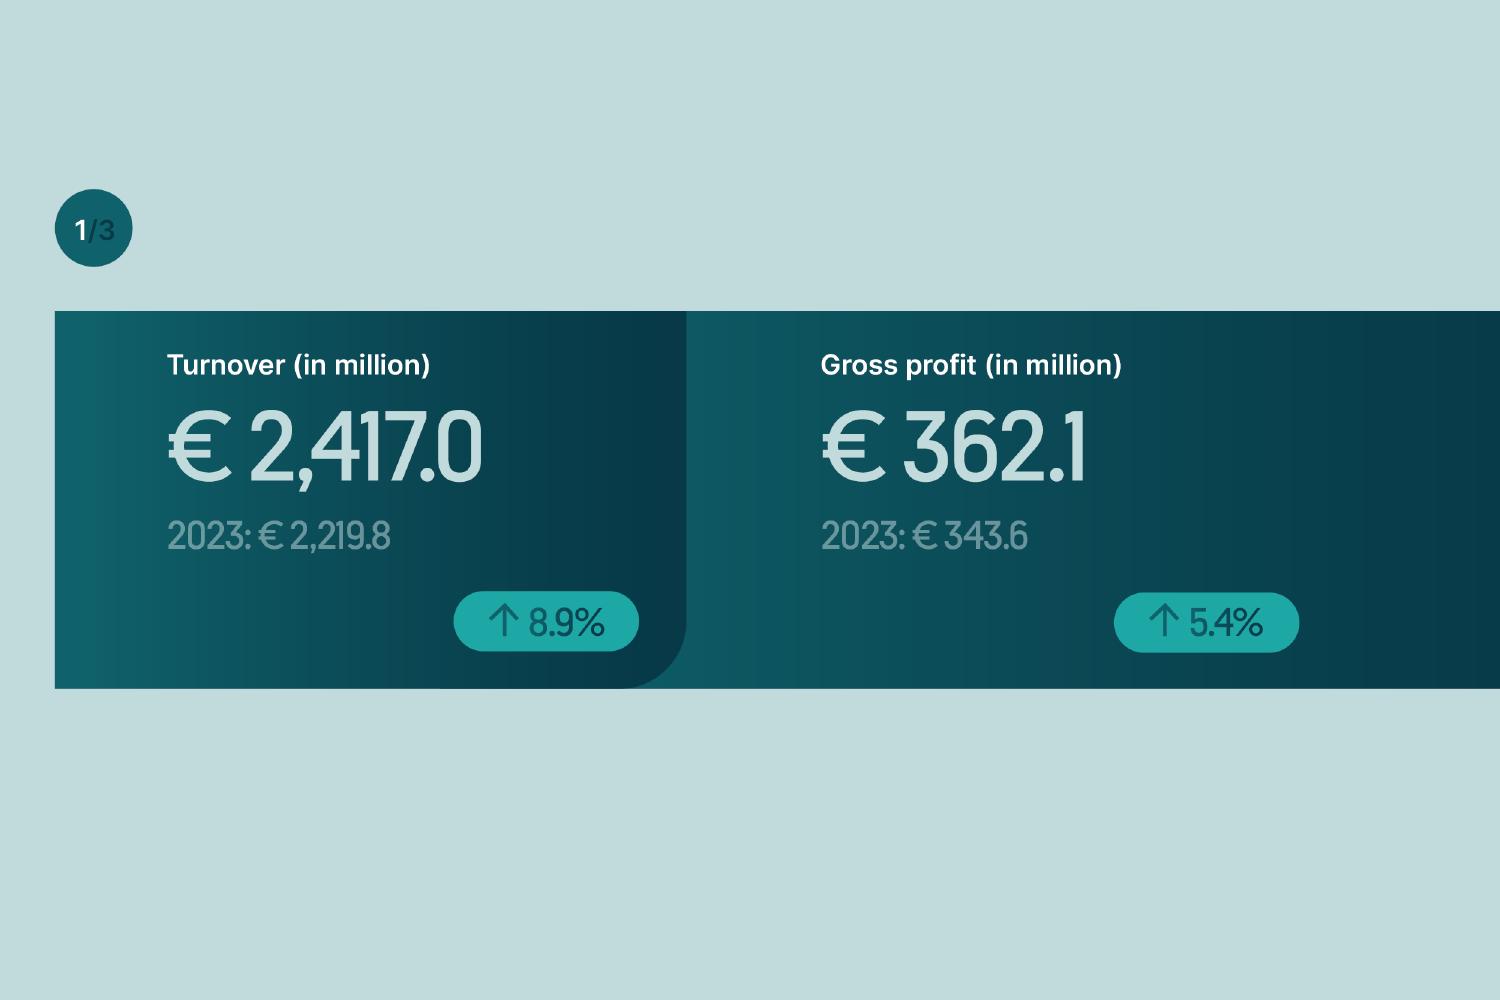This screenshot has height=1000, width=1500.
Task: Click the Turnover (in million) heading
Action: pyautogui.click(x=298, y=365)
